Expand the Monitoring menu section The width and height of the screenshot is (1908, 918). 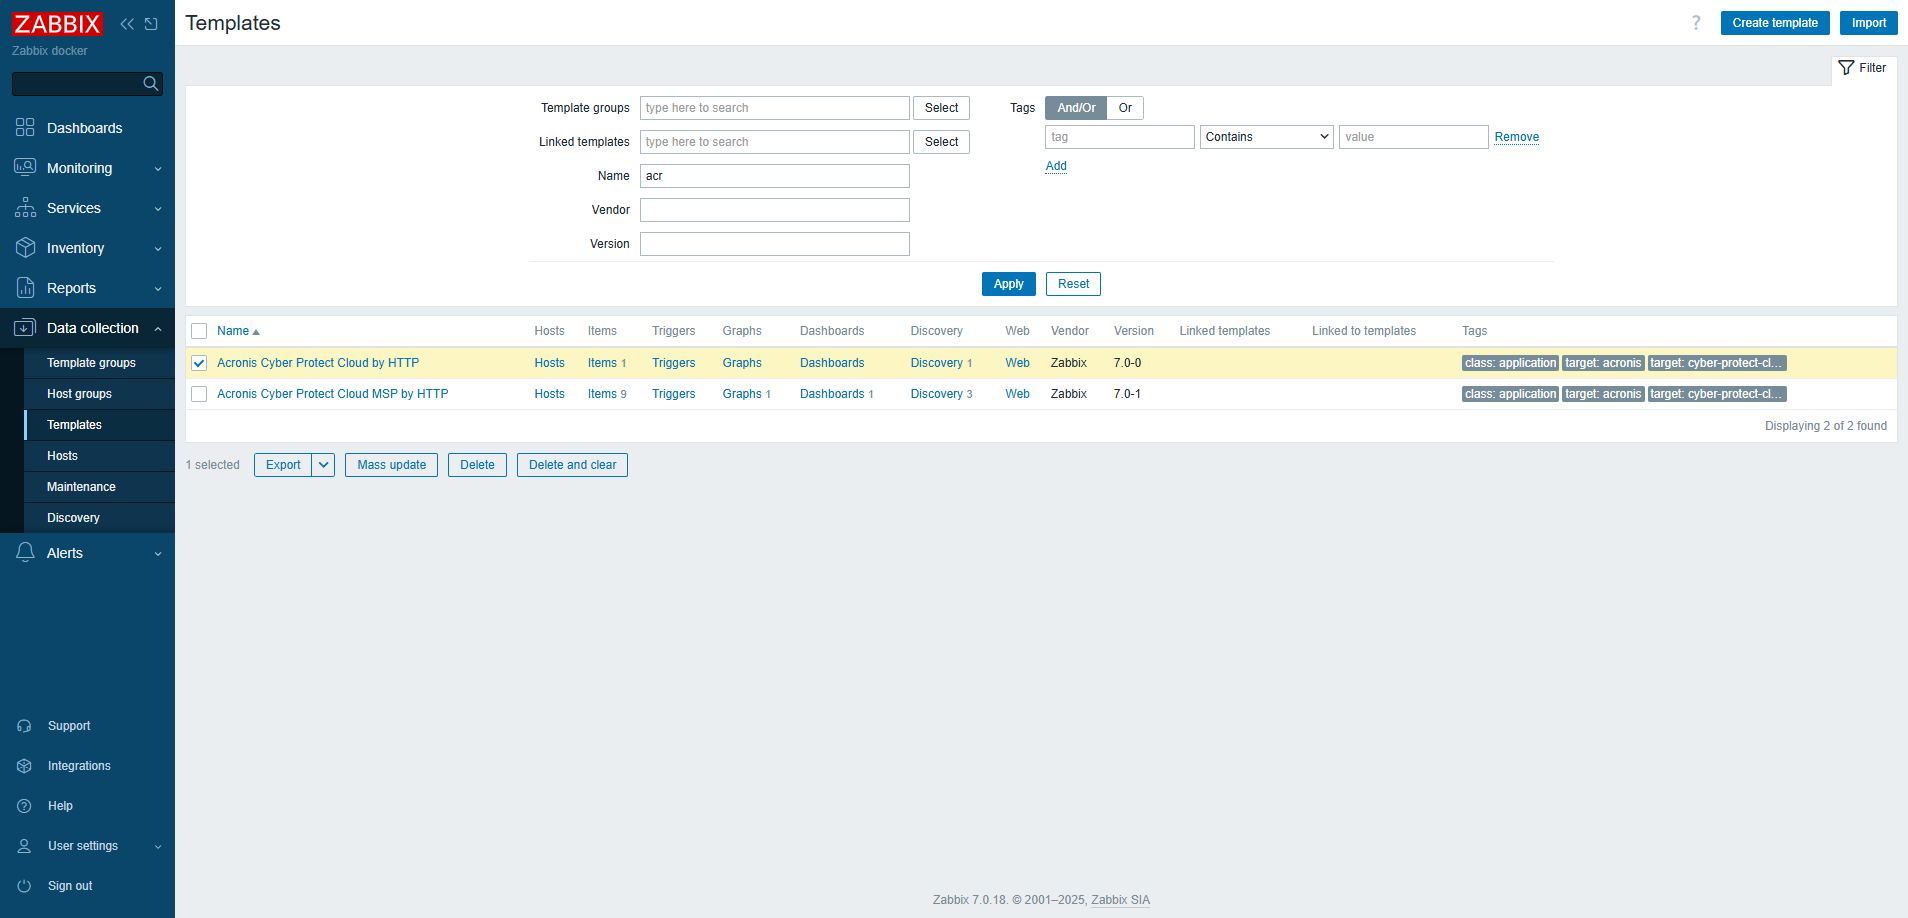coord(87,168)
